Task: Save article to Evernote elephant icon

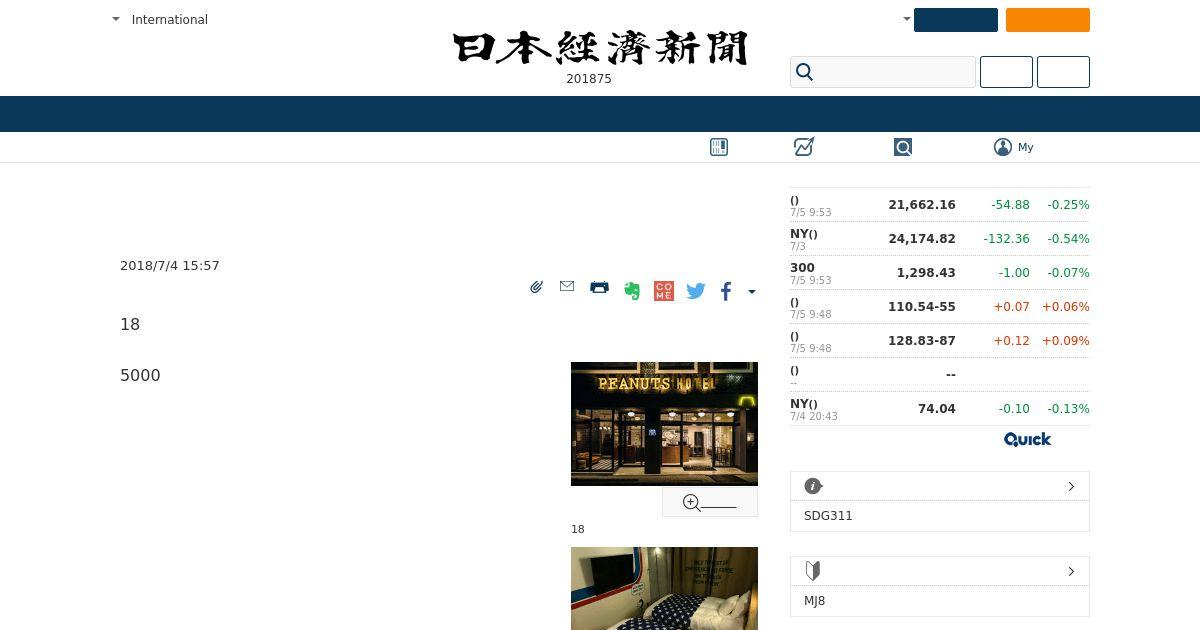Action: (x=632, y=291)
